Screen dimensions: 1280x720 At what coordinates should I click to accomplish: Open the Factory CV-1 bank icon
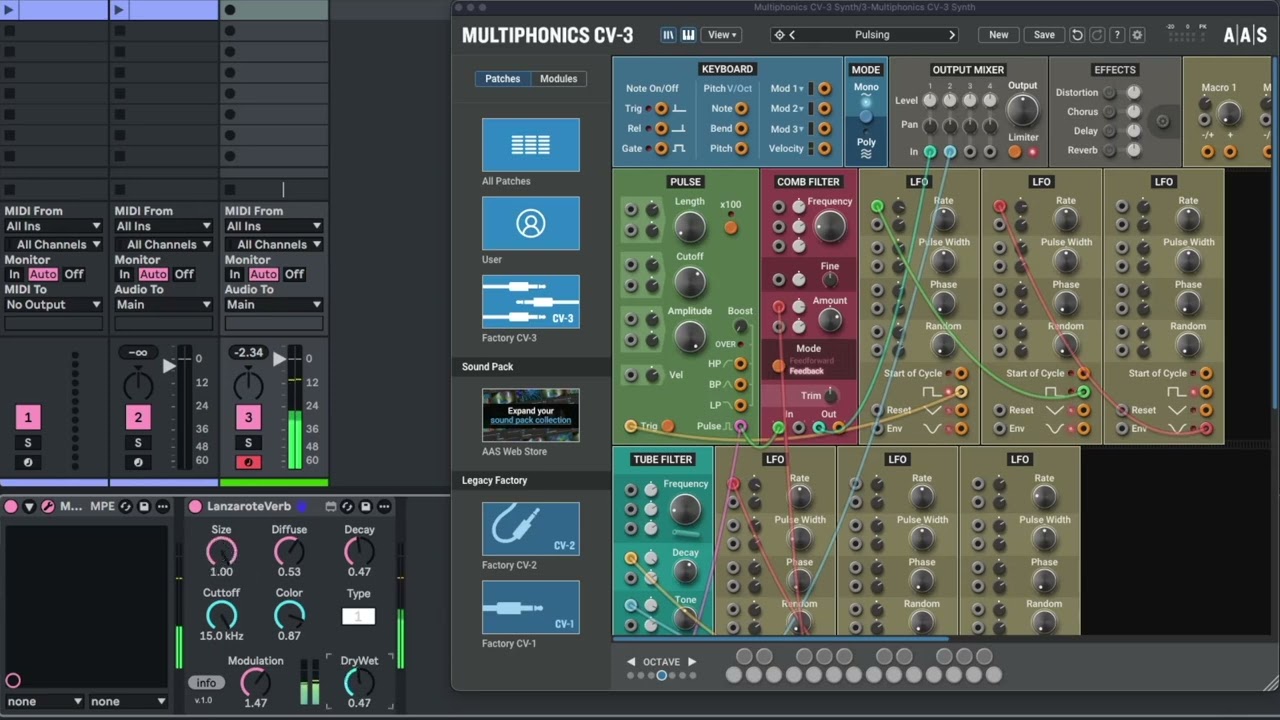pos(530,607)
